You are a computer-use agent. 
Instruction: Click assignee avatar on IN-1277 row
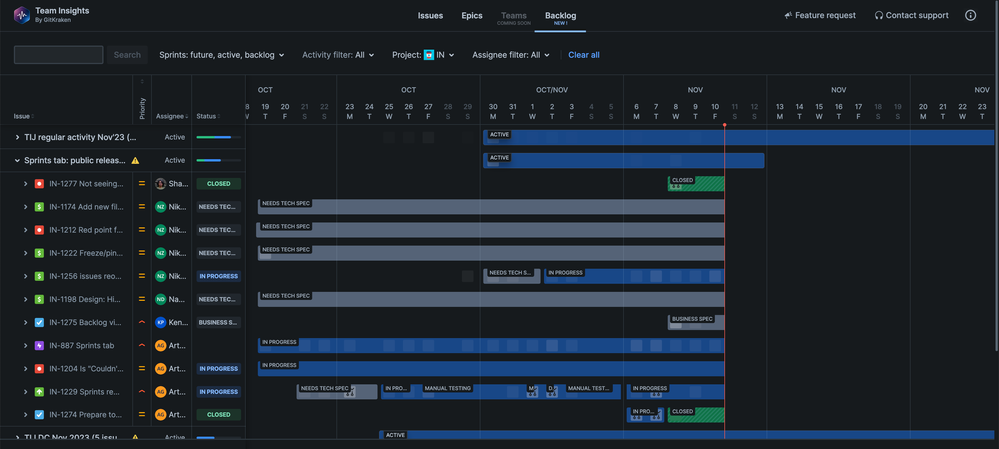[x=160, y=184]
